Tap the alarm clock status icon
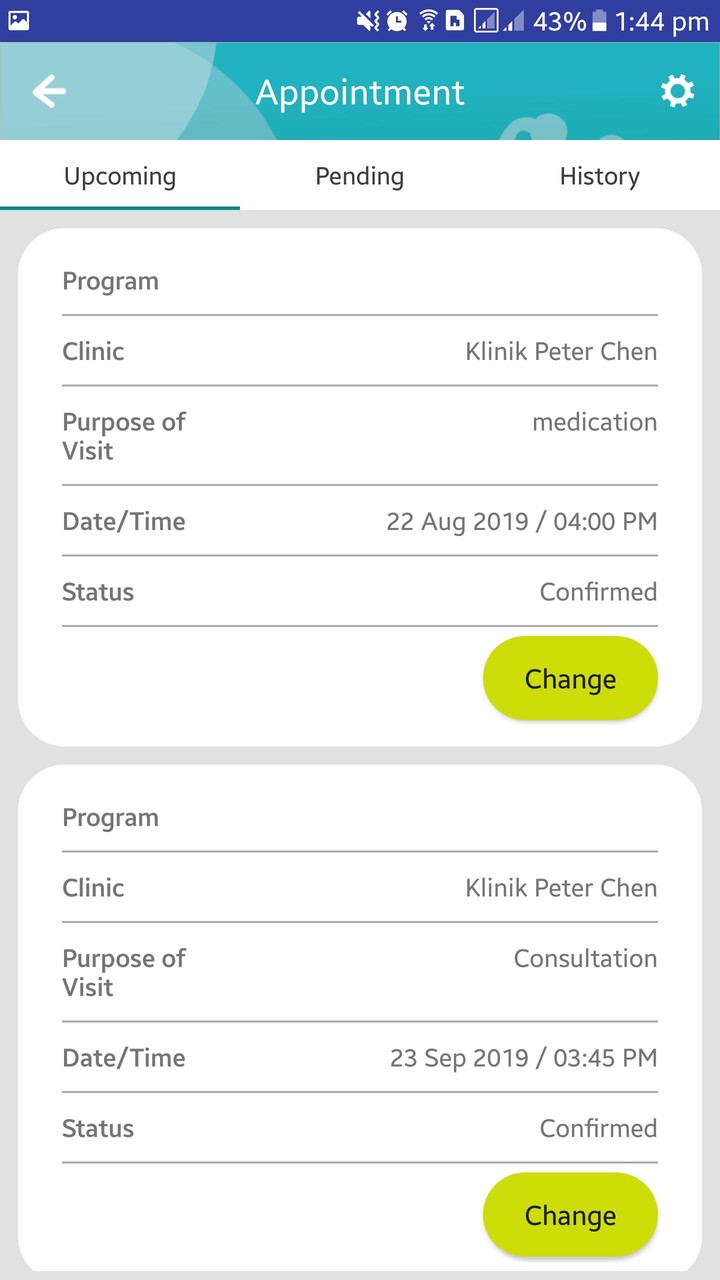The image size is (720, 1280). click(x=398, y=21)
